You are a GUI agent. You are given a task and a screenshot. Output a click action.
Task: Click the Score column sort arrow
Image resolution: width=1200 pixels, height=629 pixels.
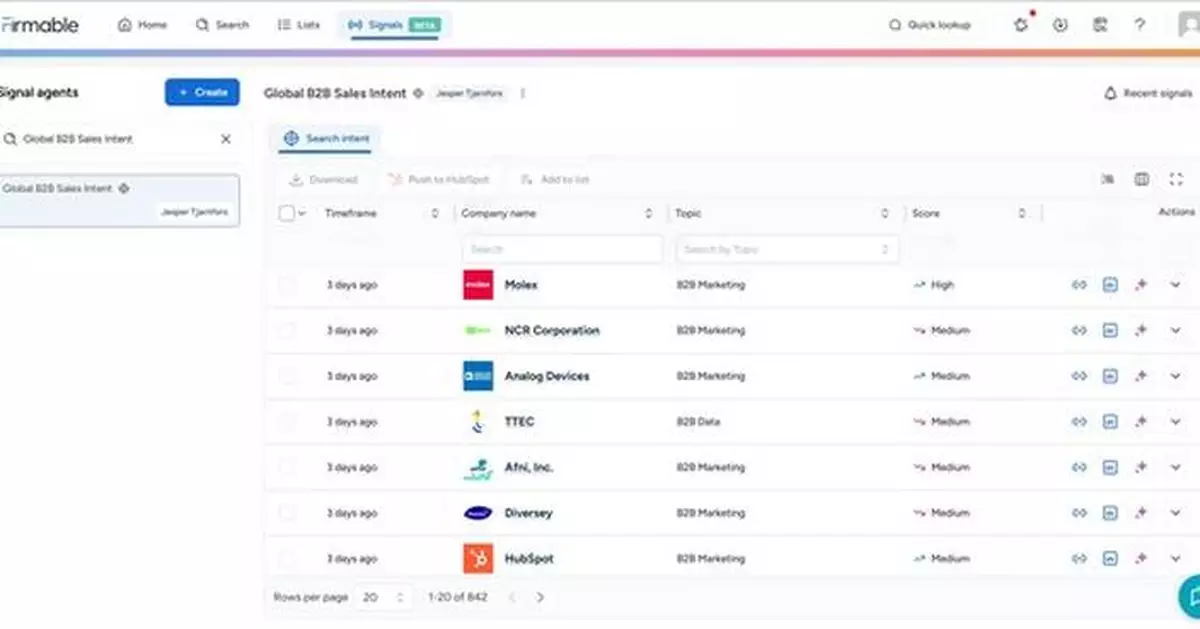click(1022, 212)
